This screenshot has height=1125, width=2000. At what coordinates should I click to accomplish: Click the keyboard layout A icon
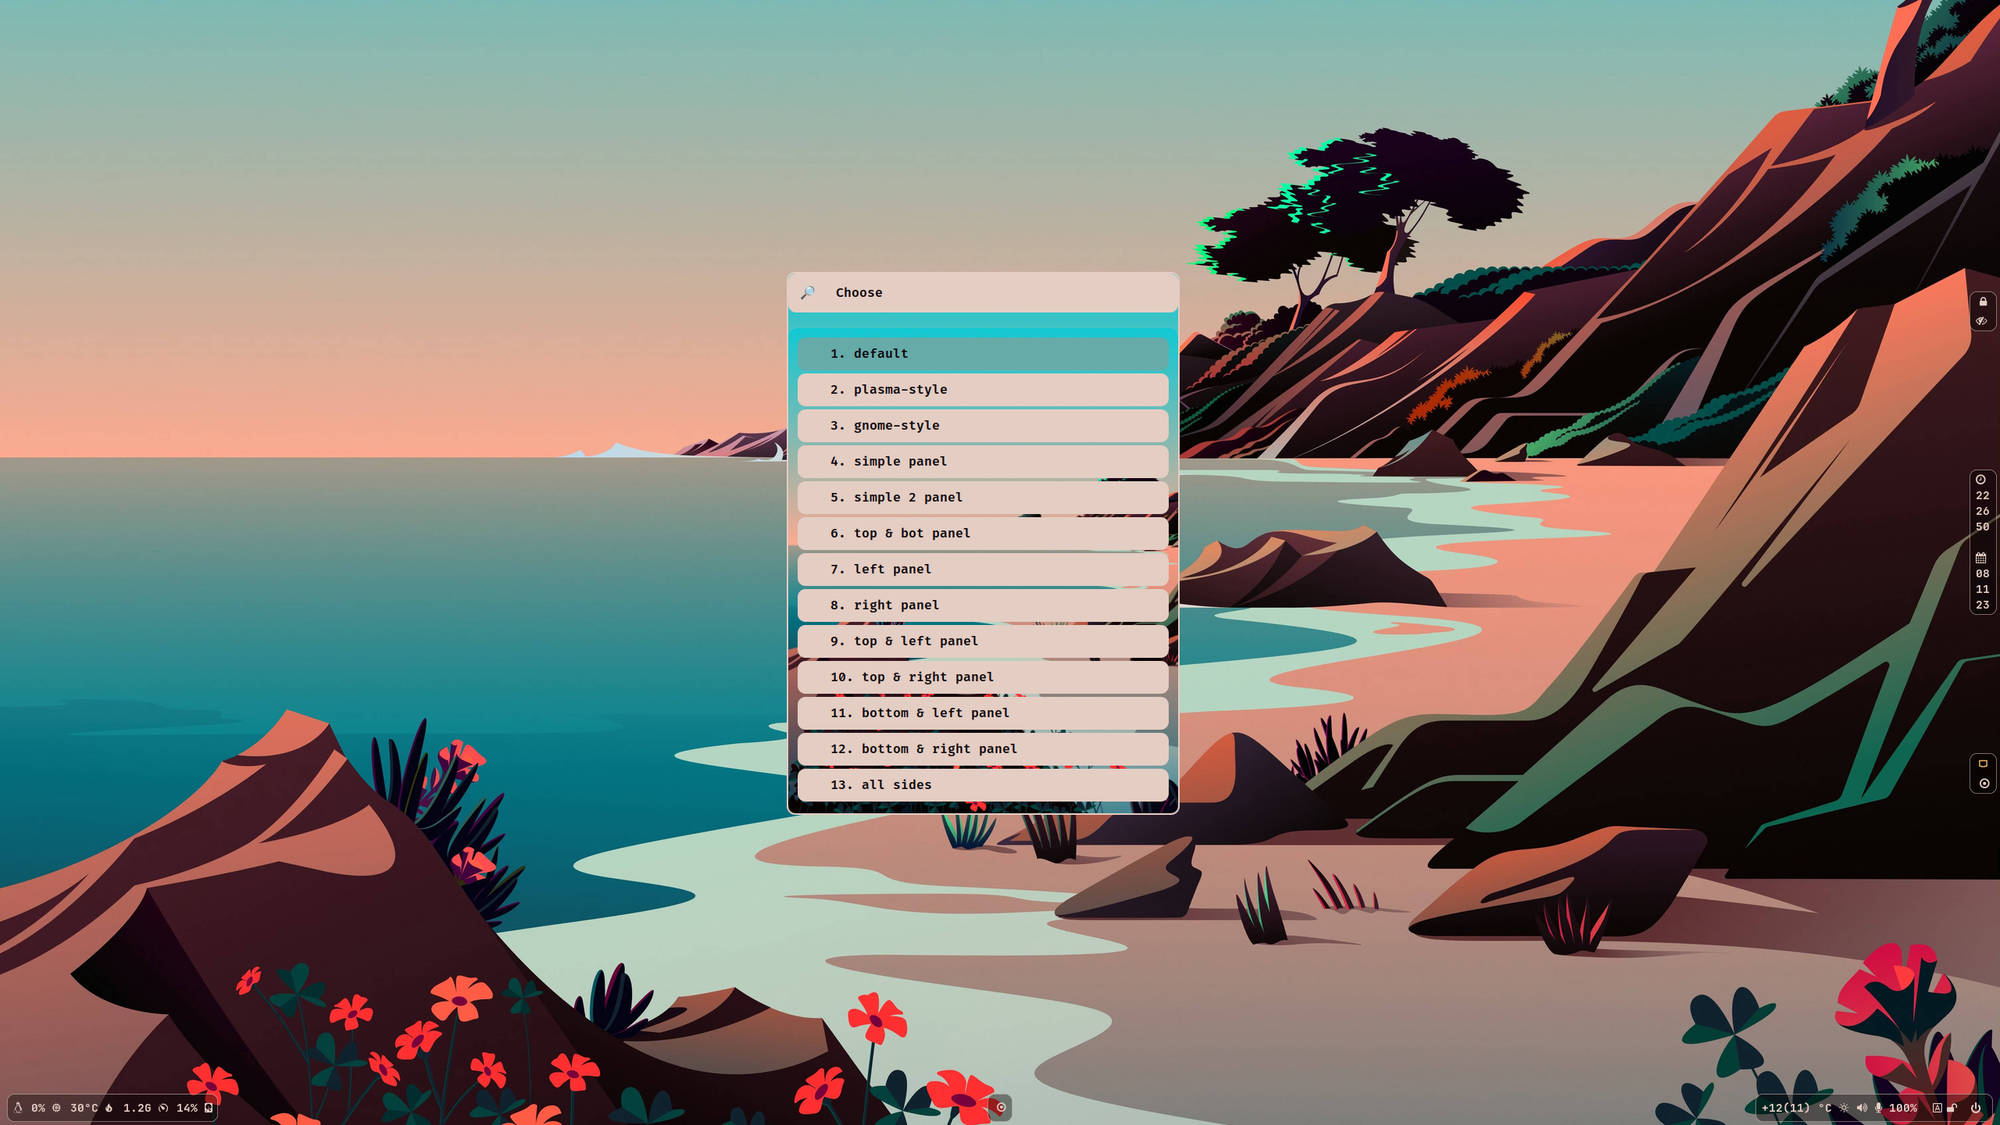pos(1937,1108)
